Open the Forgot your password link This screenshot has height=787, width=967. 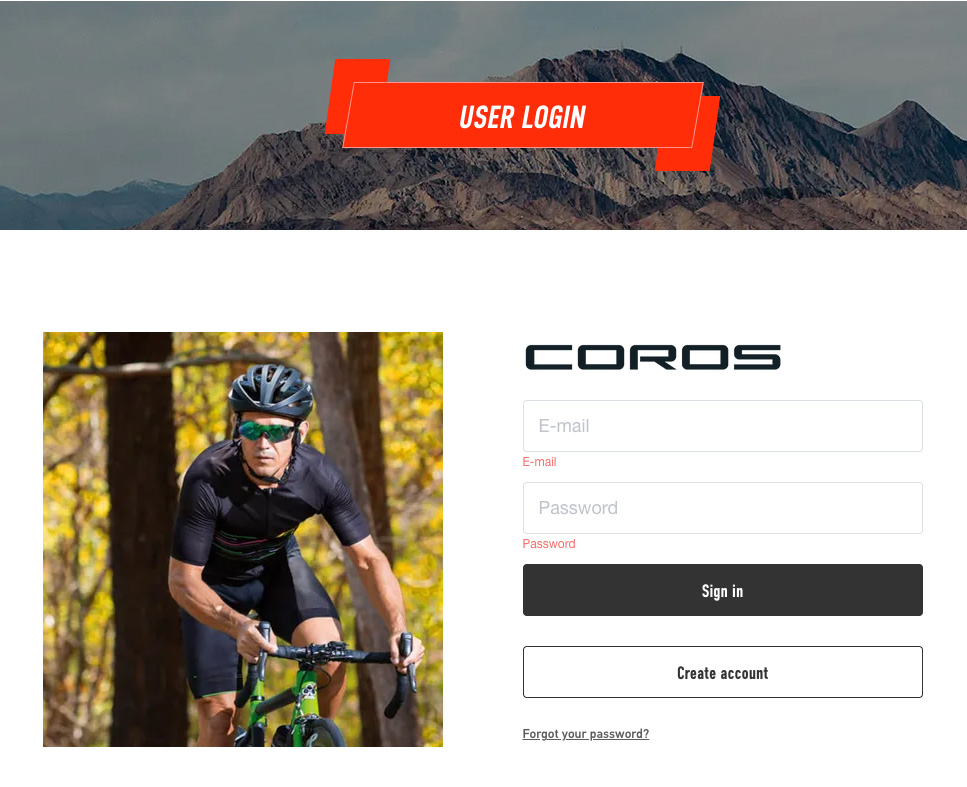click(x=585, y=733)
